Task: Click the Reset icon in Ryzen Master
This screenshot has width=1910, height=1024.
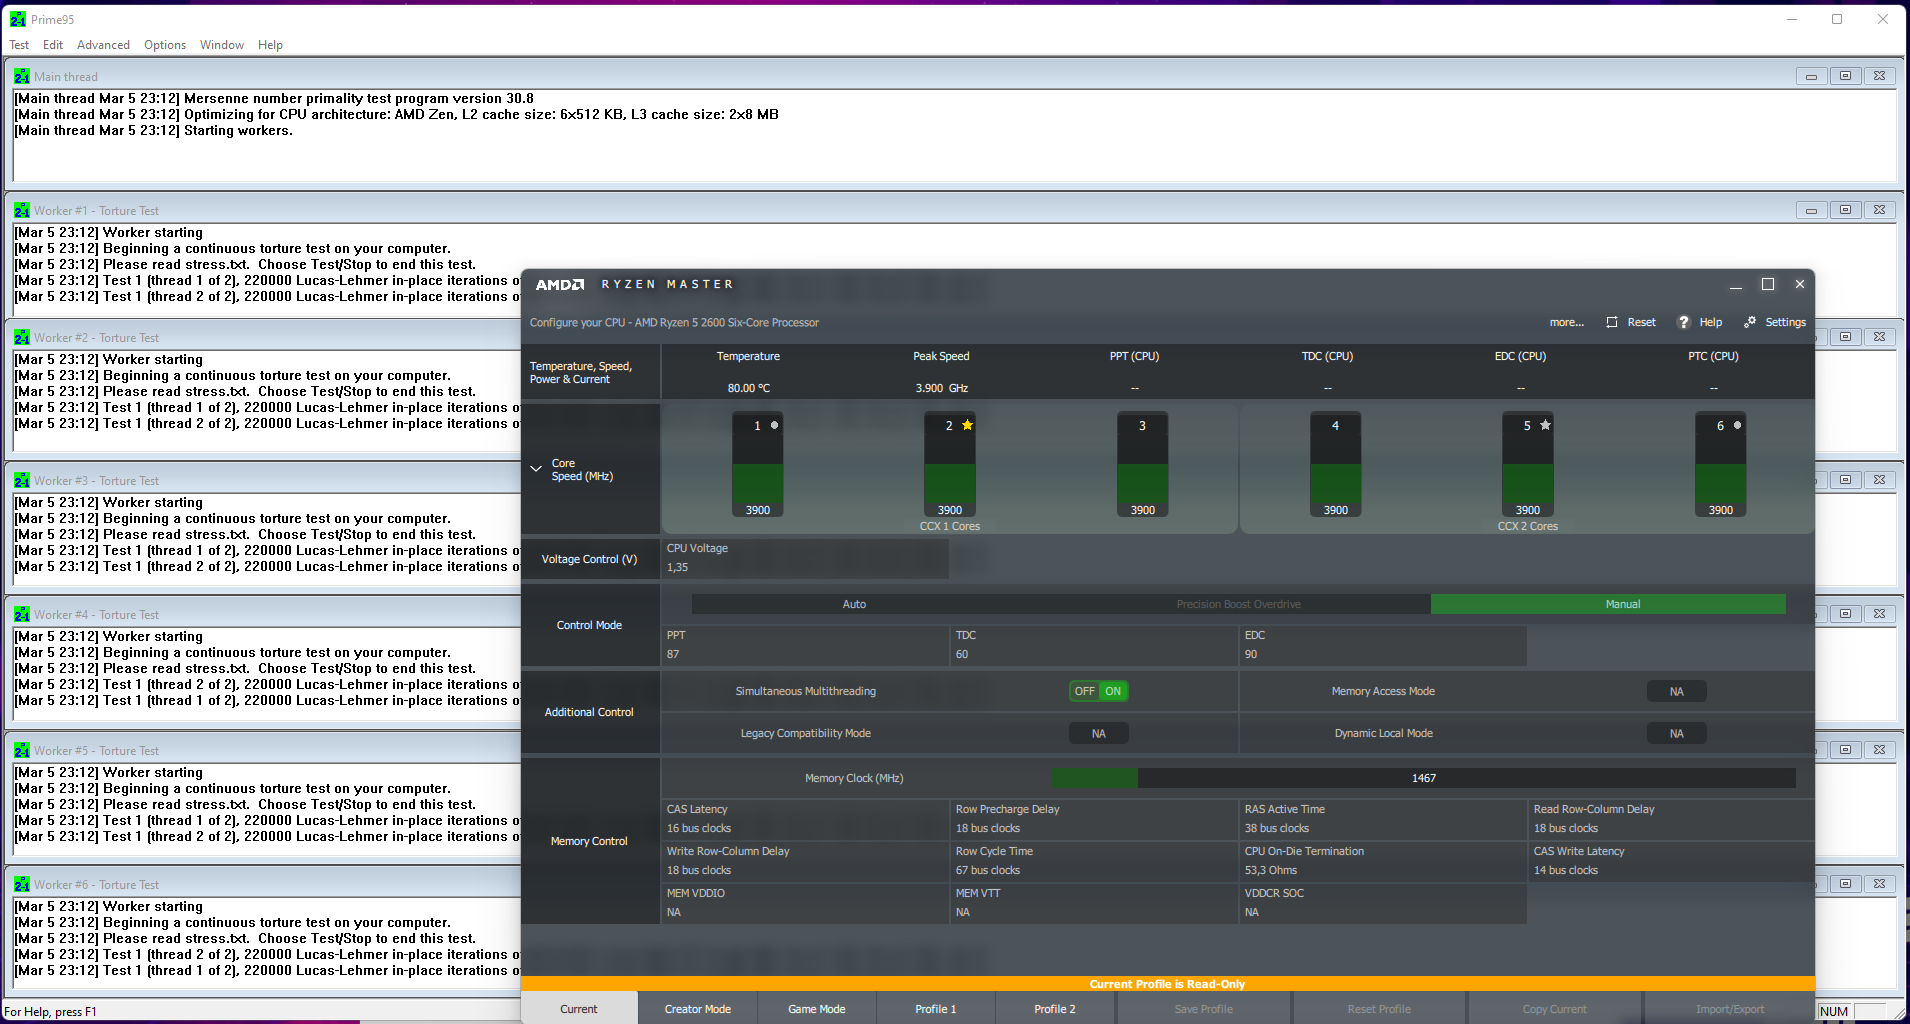Action: pos(1612,322)
